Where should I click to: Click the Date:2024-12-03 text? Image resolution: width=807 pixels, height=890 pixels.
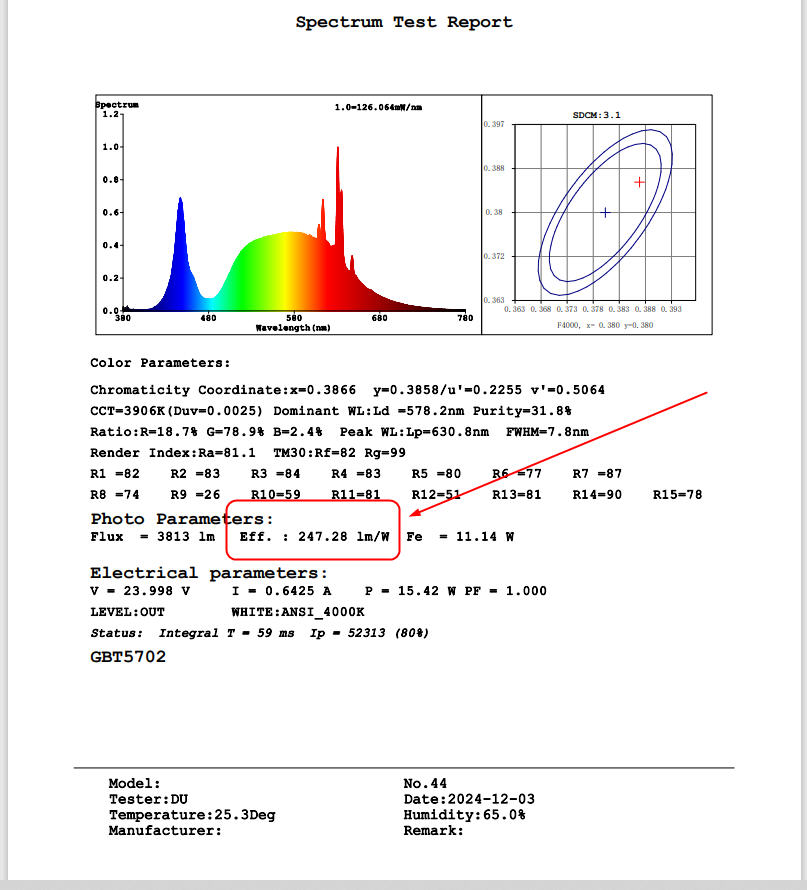(x=469, y=800)
